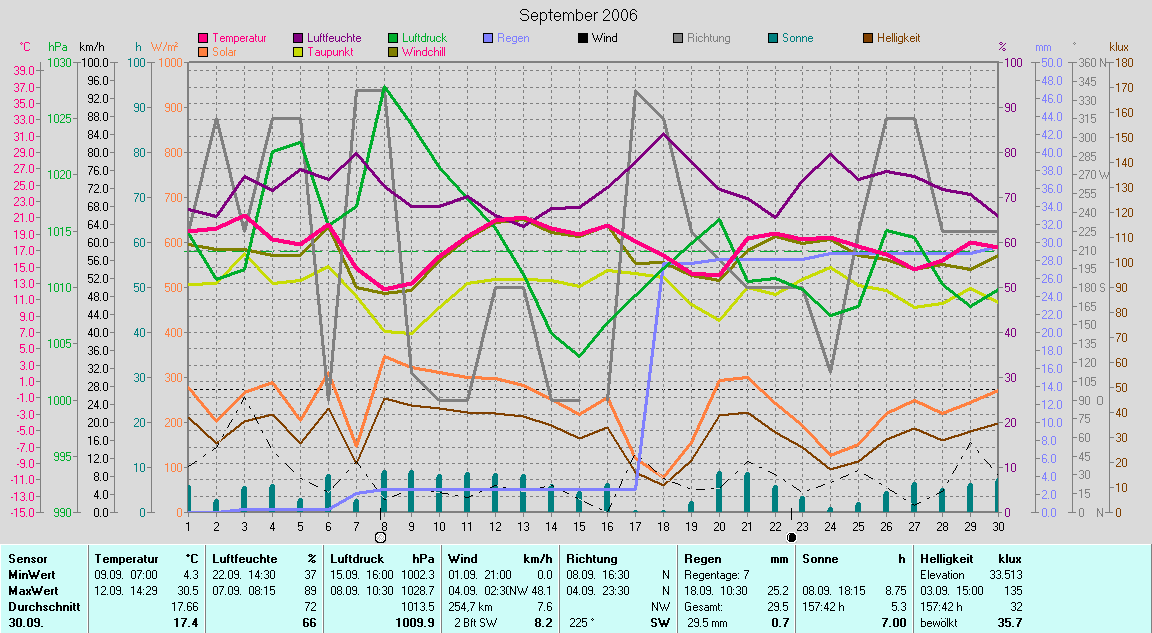
Task: Select the green Luftdruck legend swatch
Action: [394, 38]
